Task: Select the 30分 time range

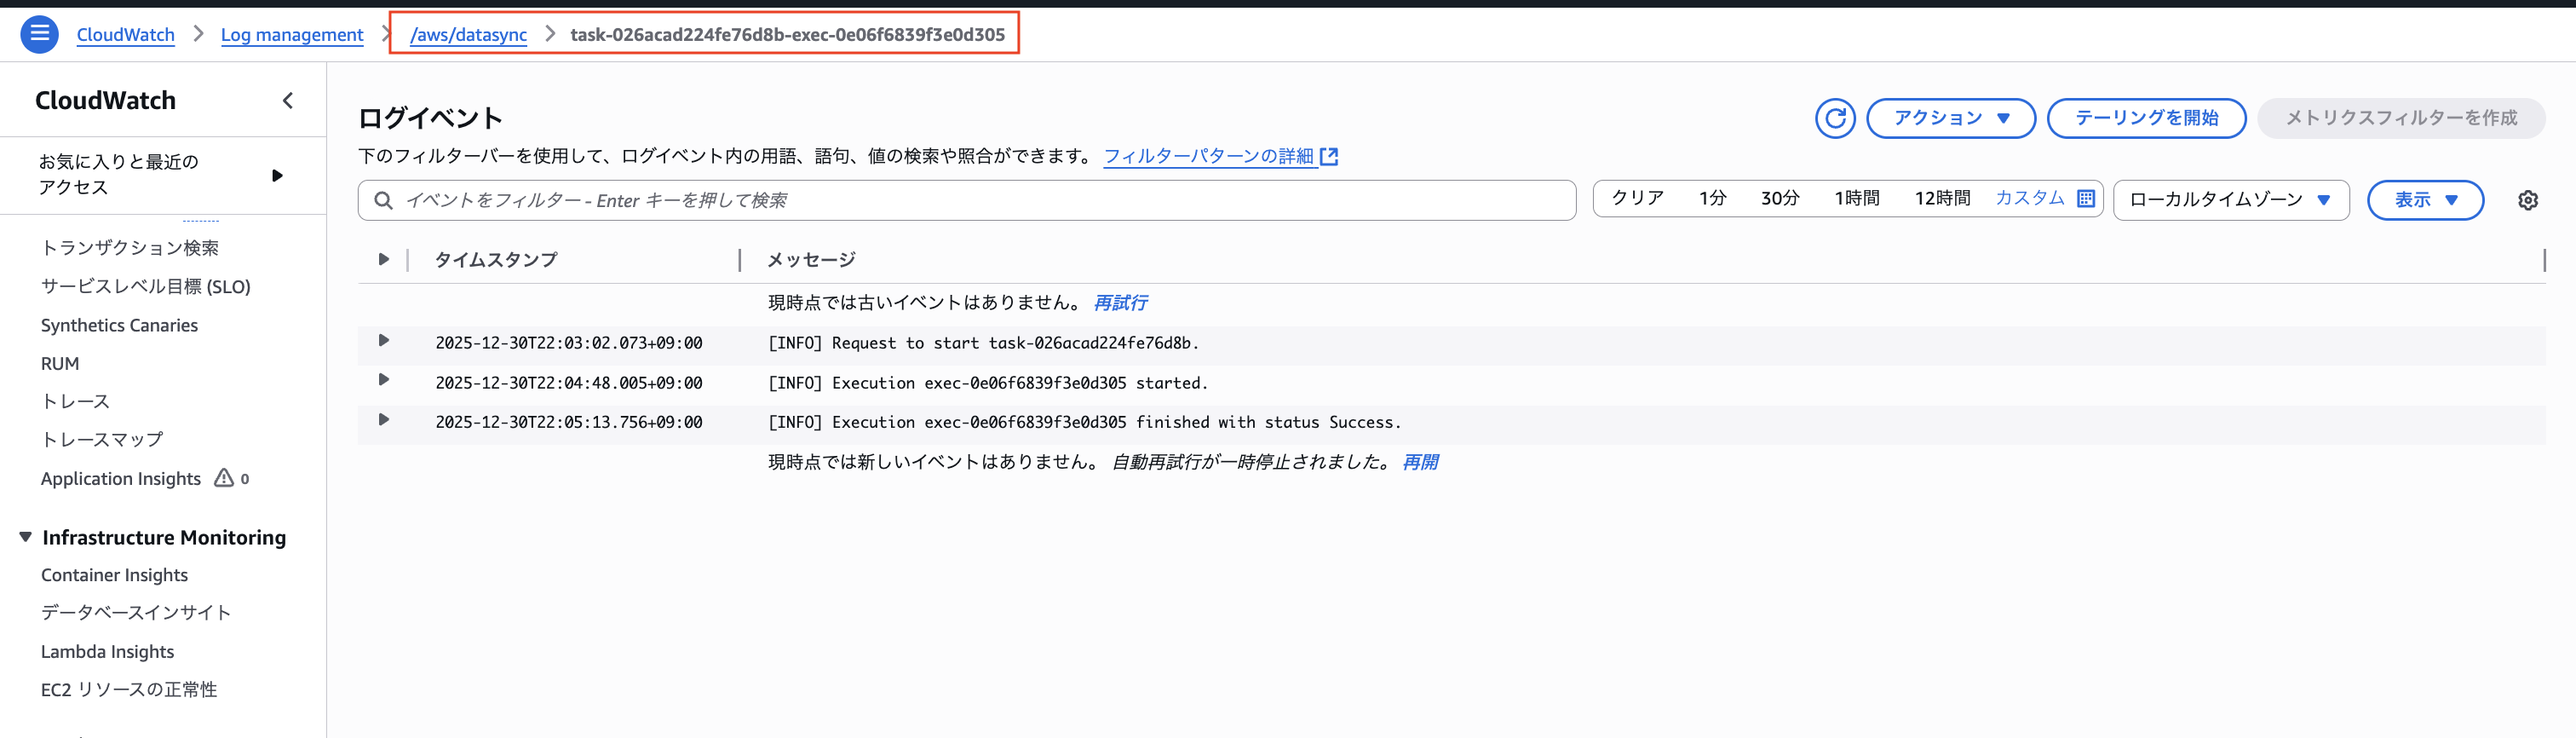Action: (x=1780, y=198)
